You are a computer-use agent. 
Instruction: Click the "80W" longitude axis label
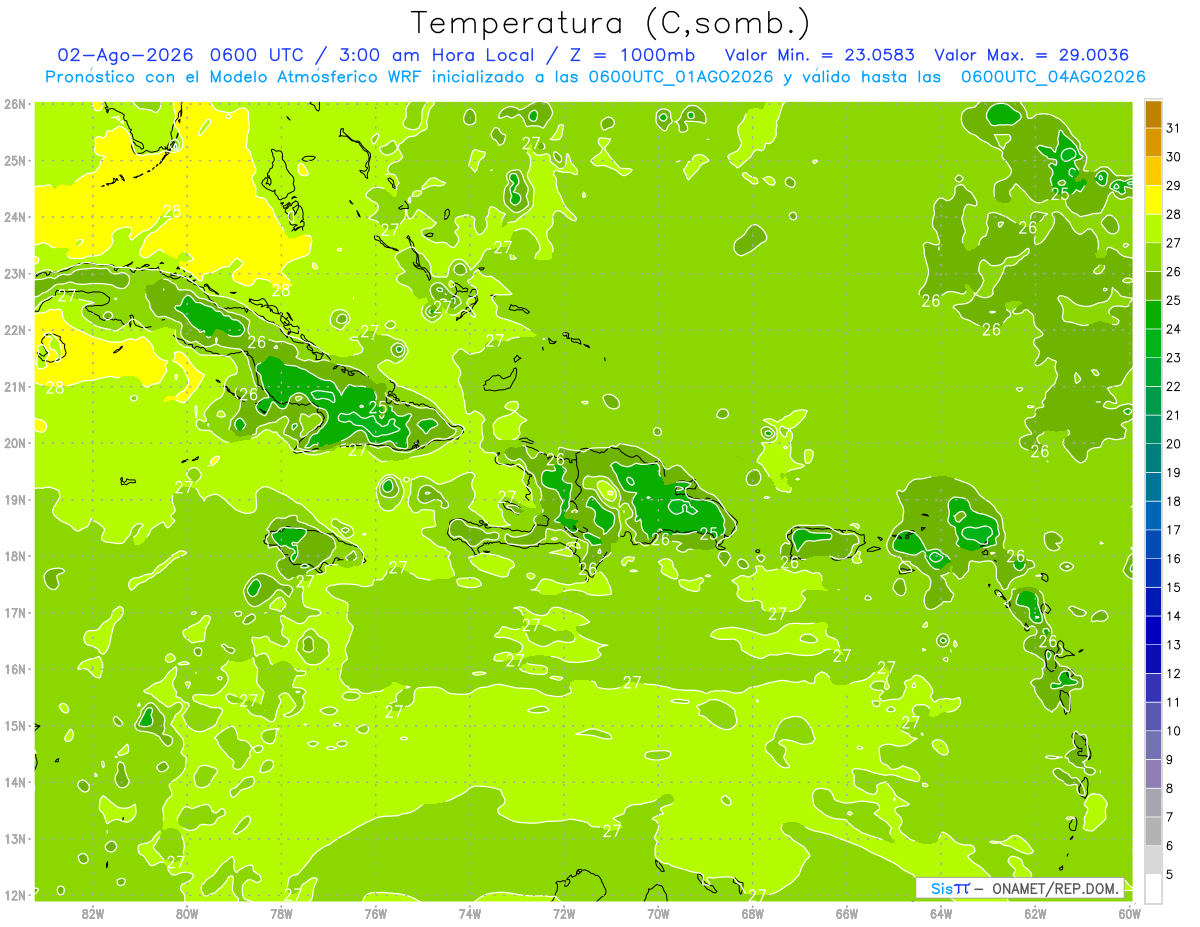coord(187,913)
